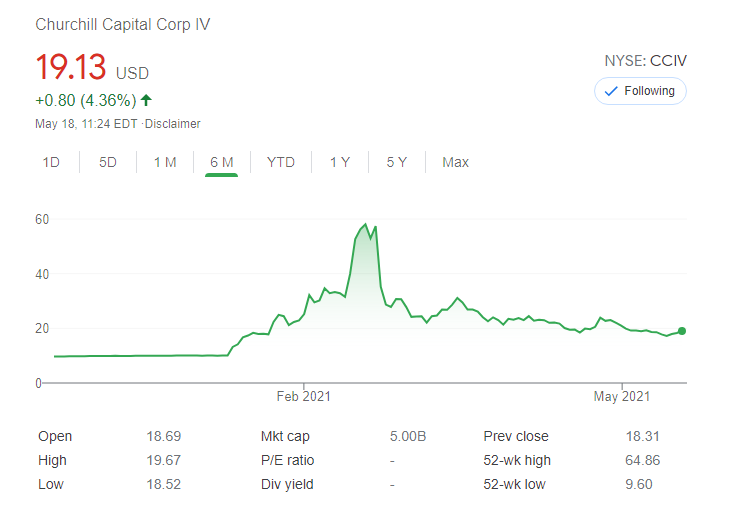Switch chart to YTD range

pos(281,162)
